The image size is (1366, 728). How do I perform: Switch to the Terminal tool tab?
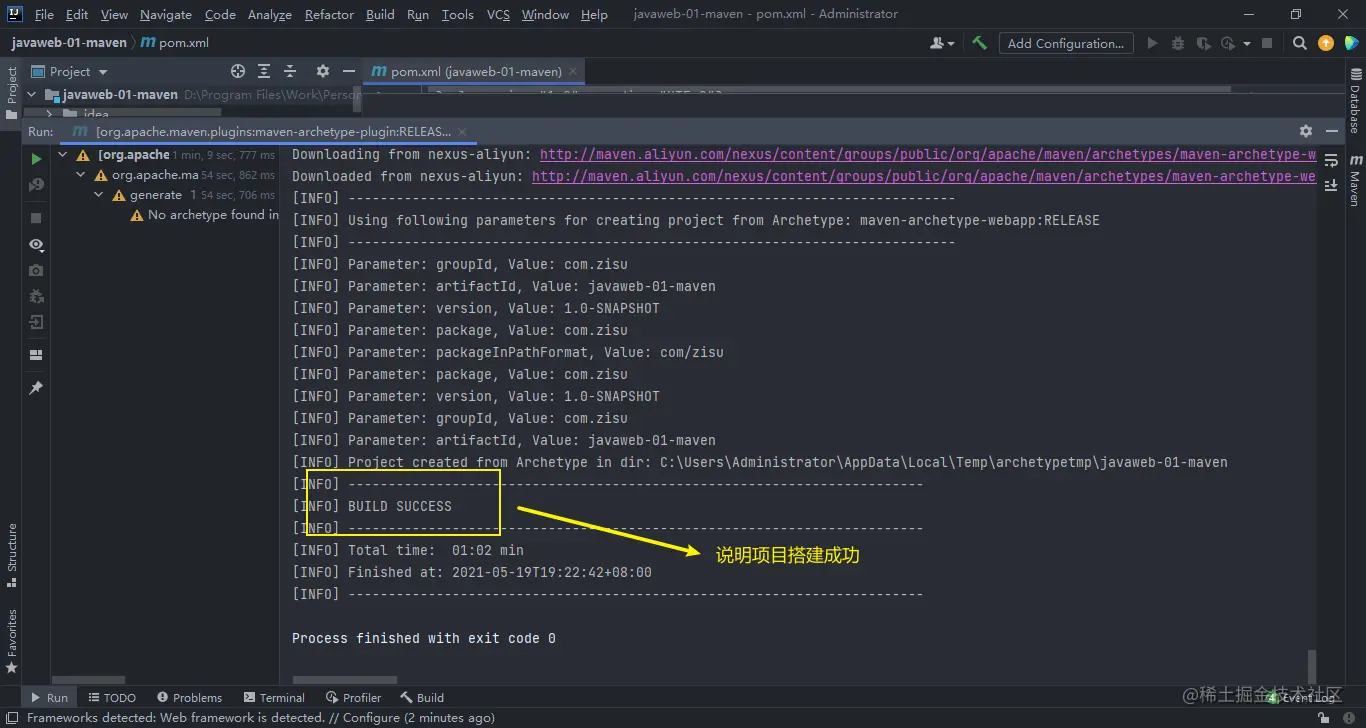[x=274, y=697]
